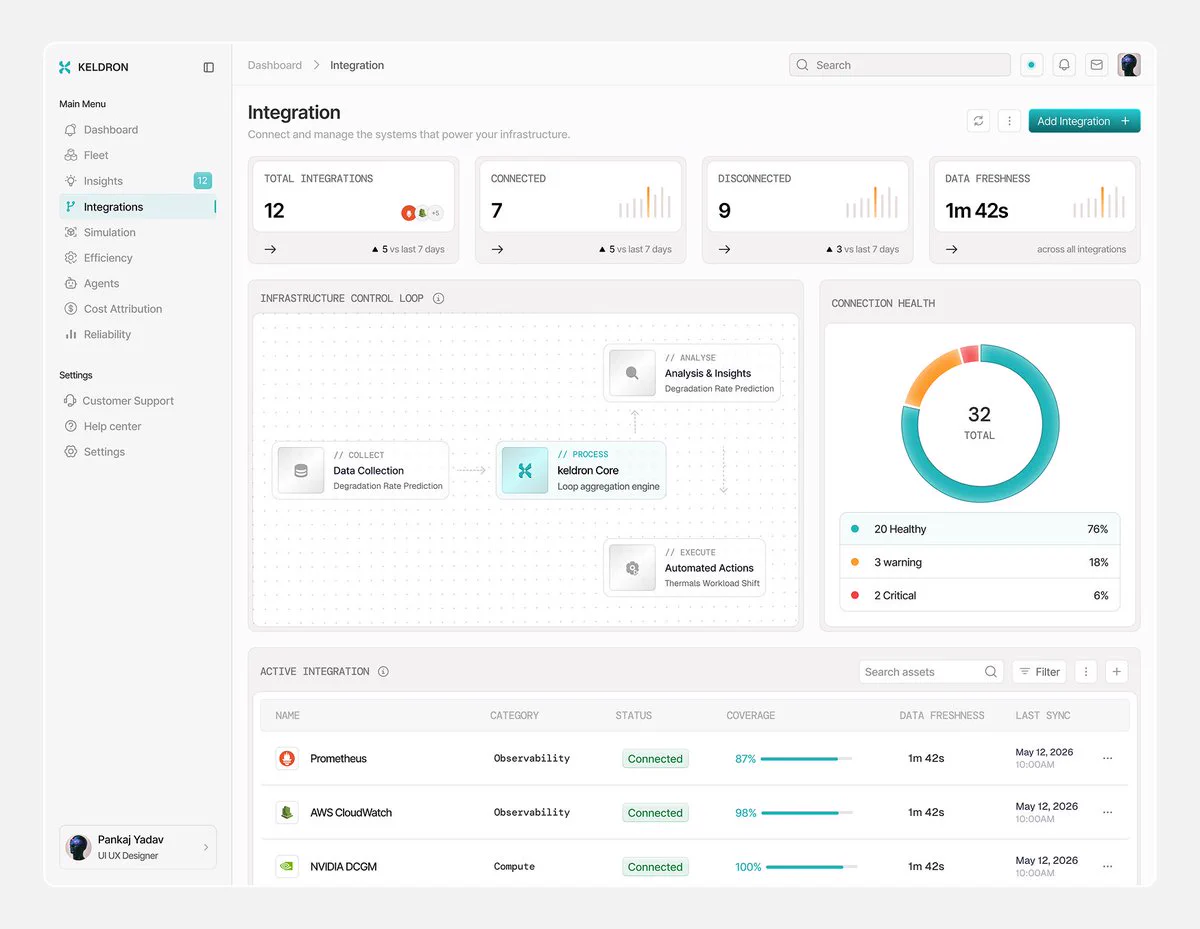Open Total Integrations card arrow
The height and width of the screenshot is (929, 1200).
[271, 249]
